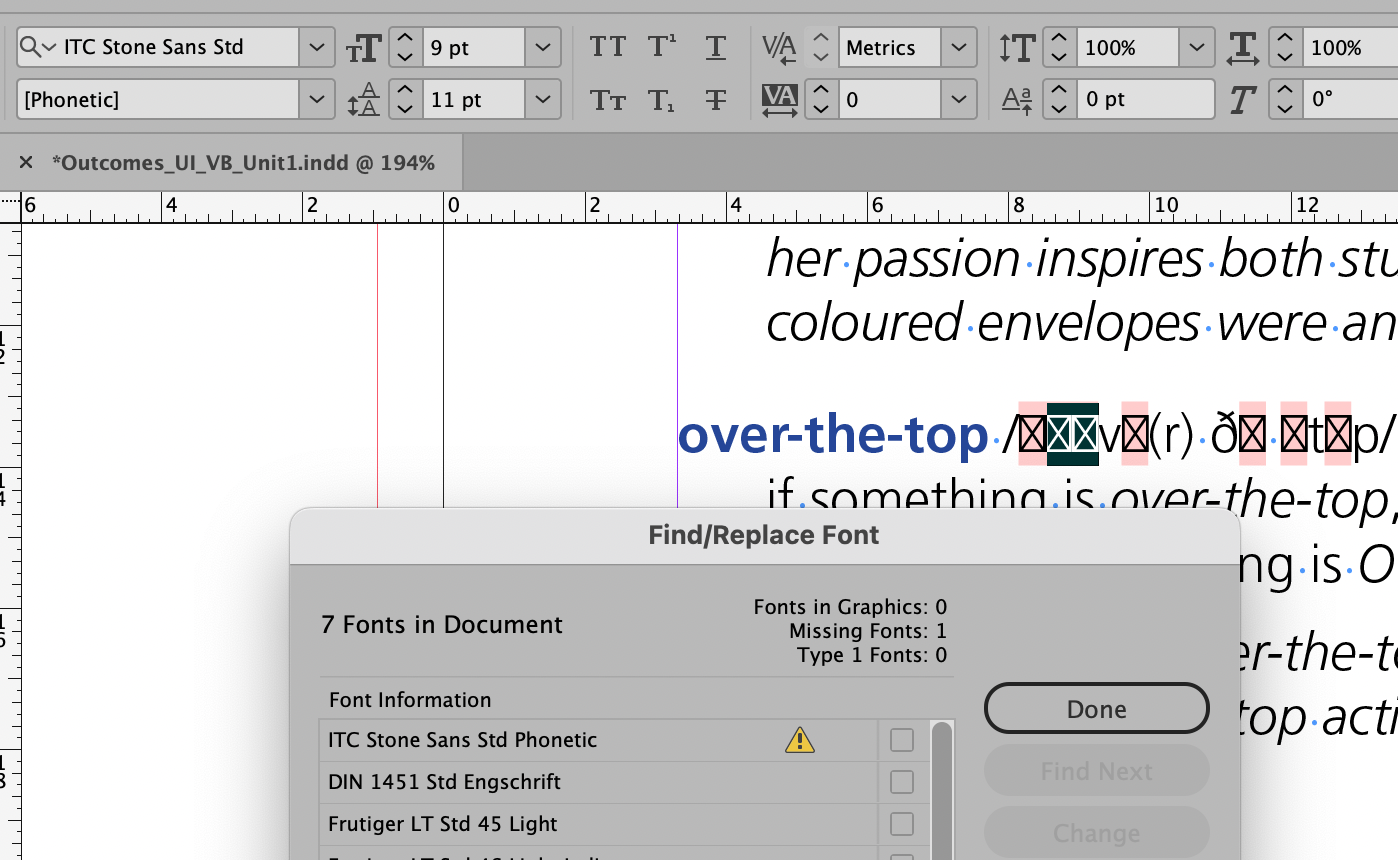Click the warning icon beside ITC Stone Sans Std Phonetic
1398x860 pixels.
point(799,740)
